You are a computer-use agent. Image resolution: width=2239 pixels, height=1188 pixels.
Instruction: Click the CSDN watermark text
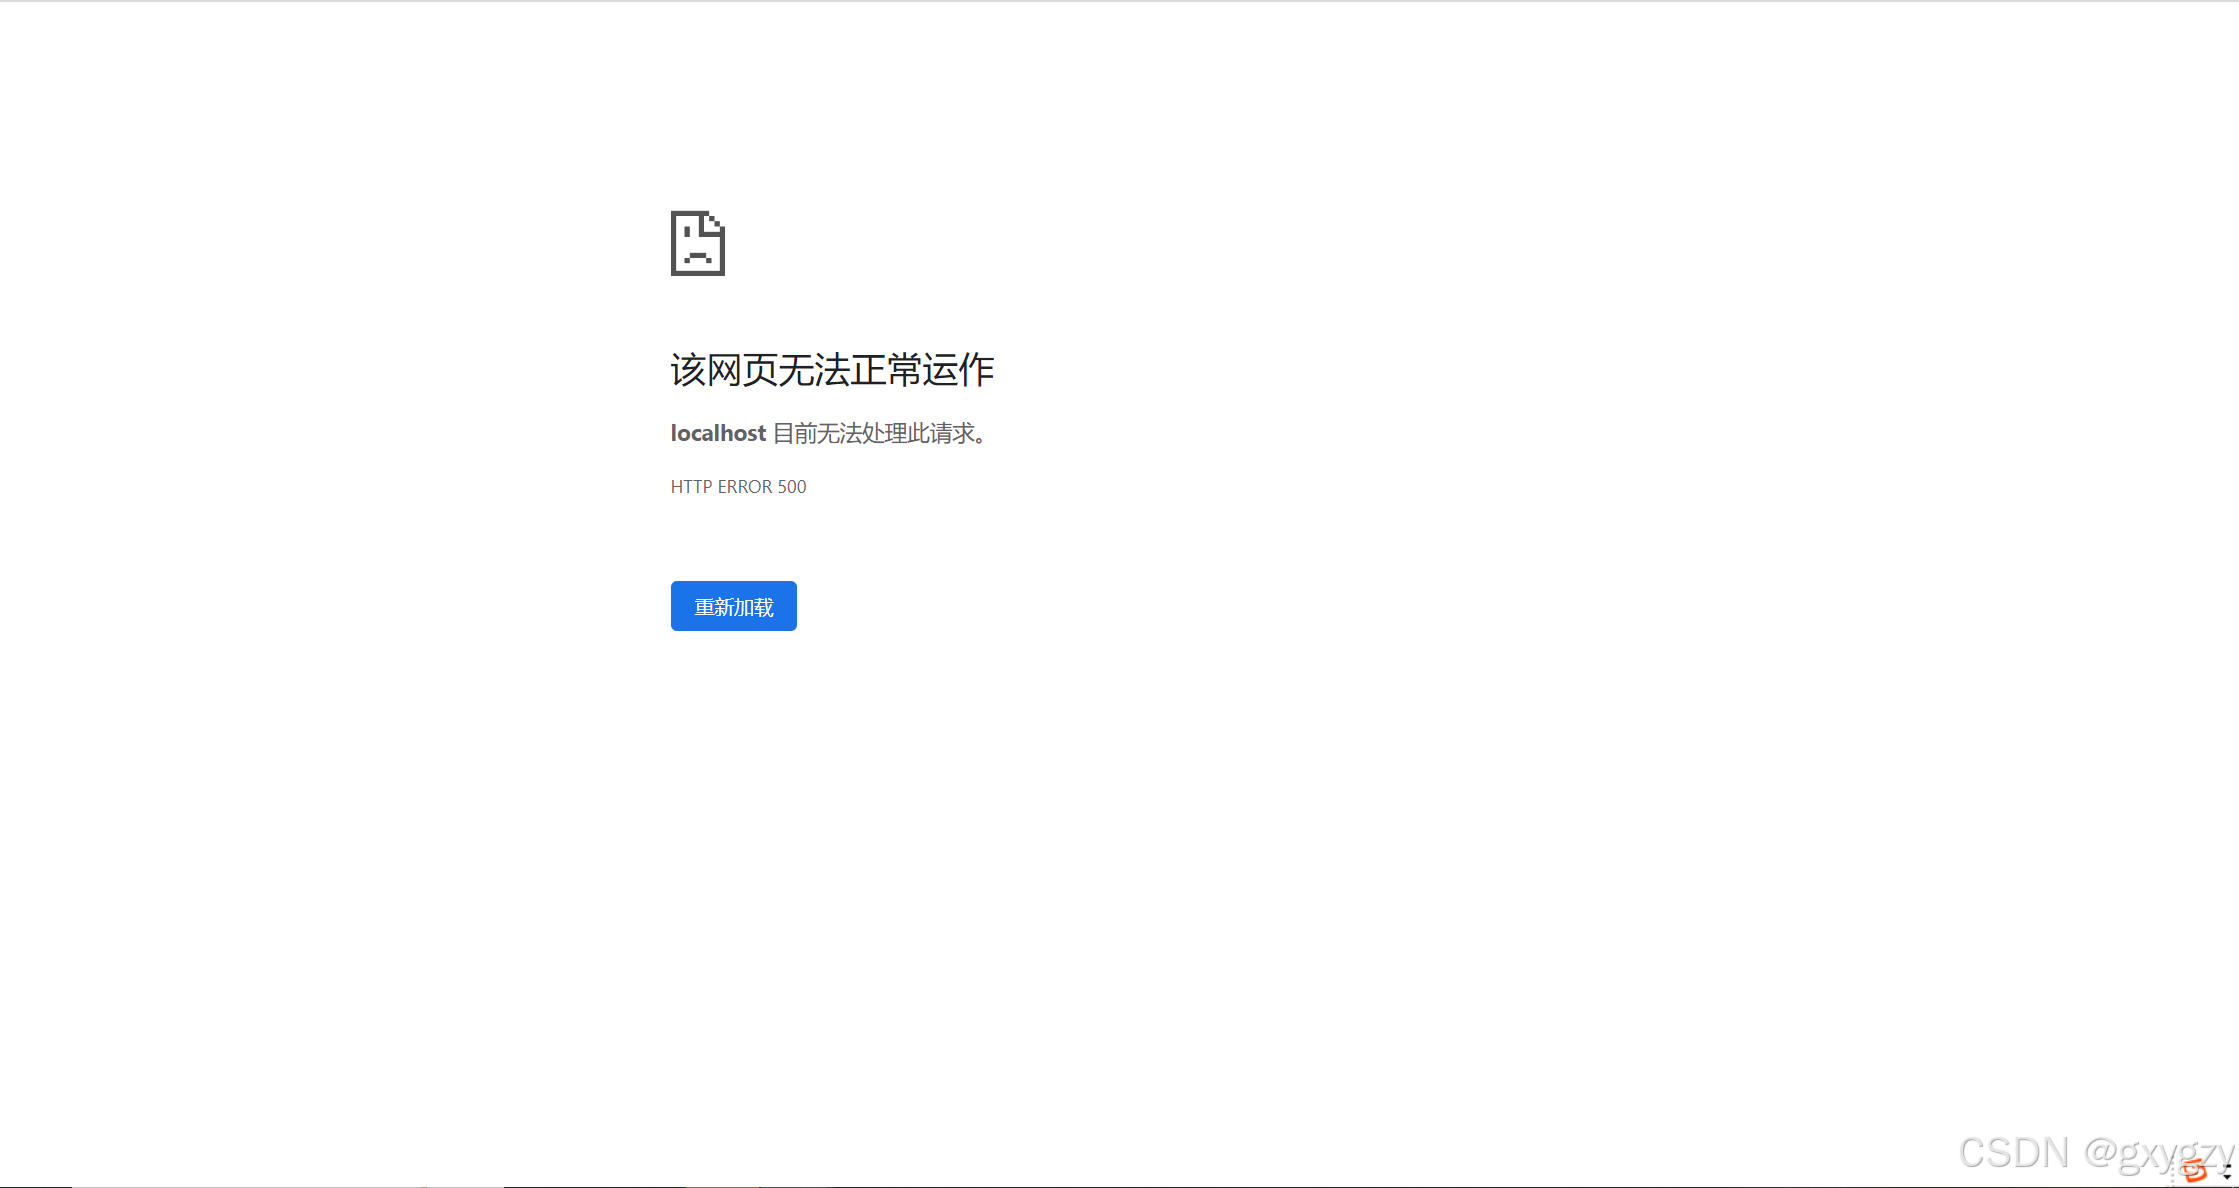click(2013, 1153)
